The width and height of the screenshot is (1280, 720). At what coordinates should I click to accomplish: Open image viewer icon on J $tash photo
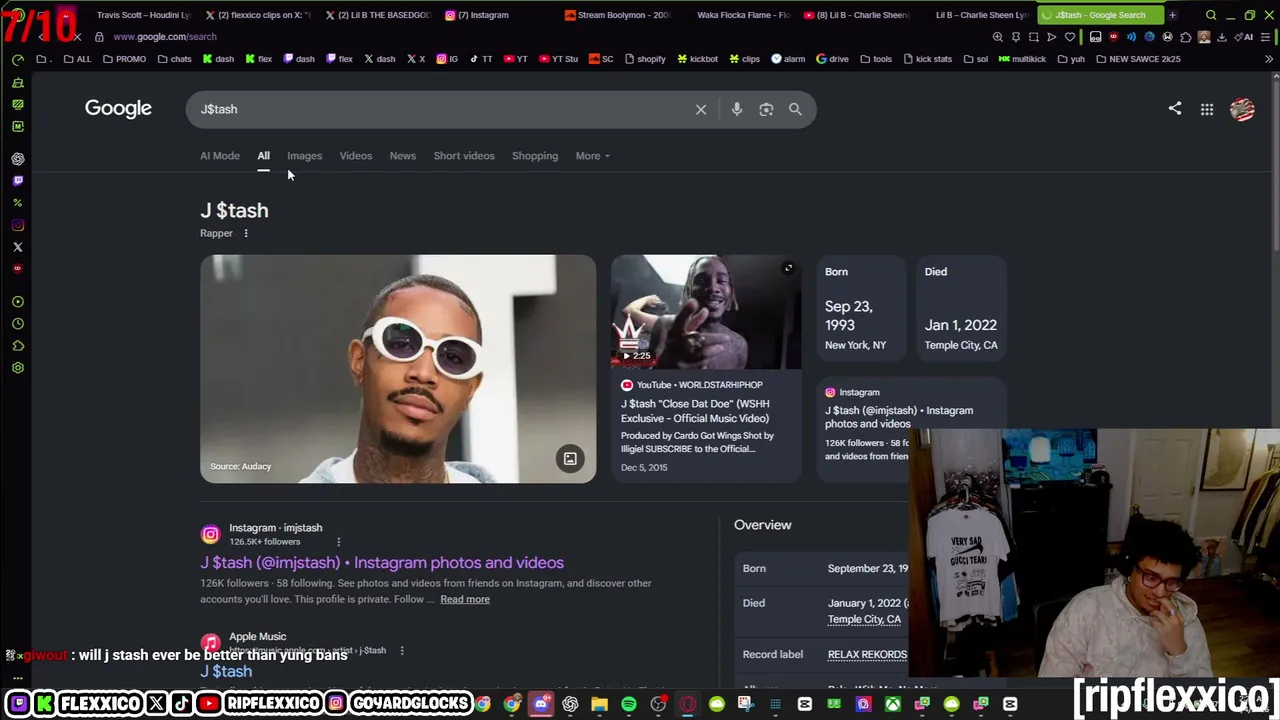570,459
